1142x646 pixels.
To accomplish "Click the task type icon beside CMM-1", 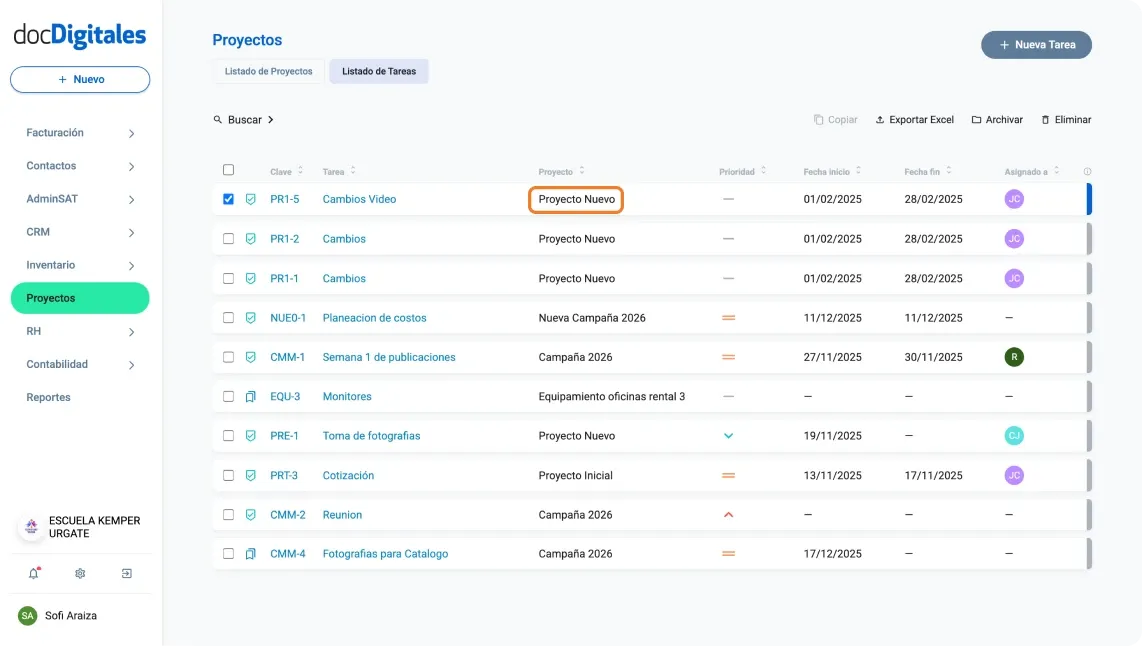I will click(250, 357).
